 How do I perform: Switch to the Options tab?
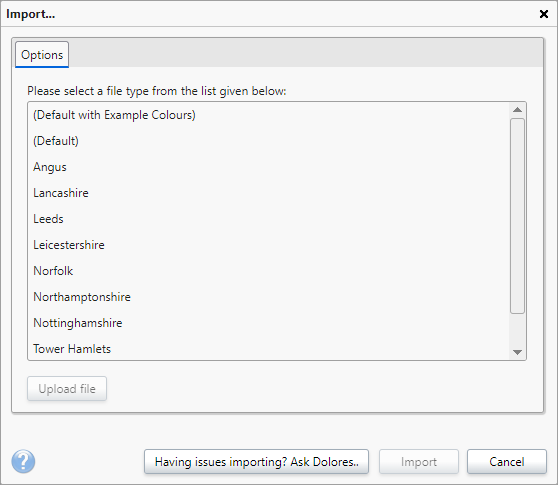pyautogui.click(x=42, y=55)
